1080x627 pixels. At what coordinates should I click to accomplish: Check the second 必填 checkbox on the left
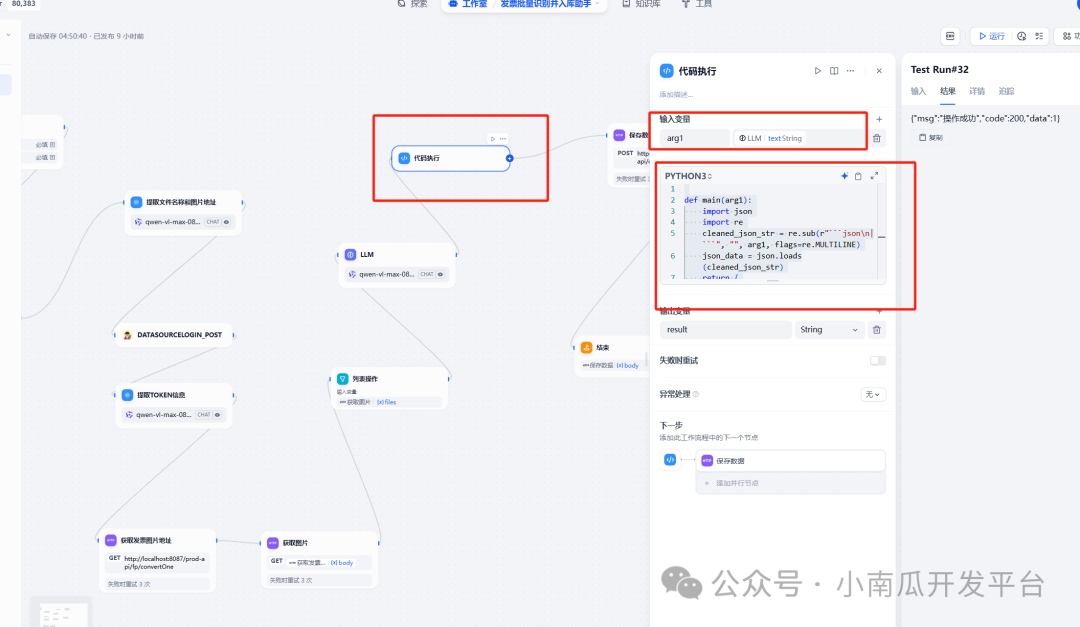click(53, 158)
